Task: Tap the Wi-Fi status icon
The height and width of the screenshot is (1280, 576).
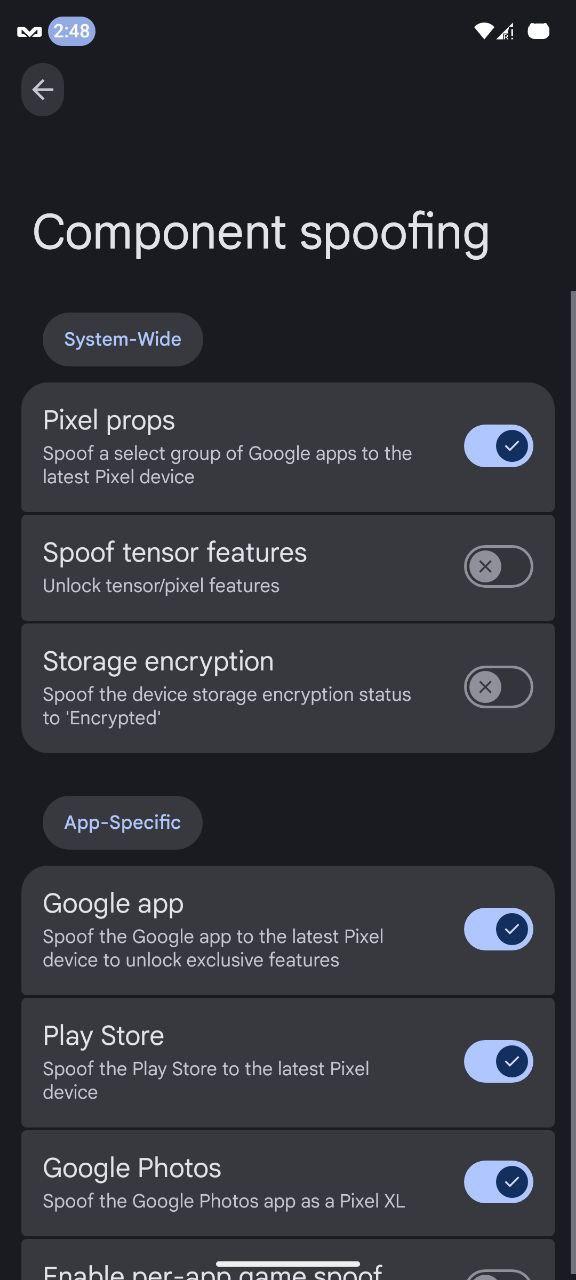Action: pos(484,32)
